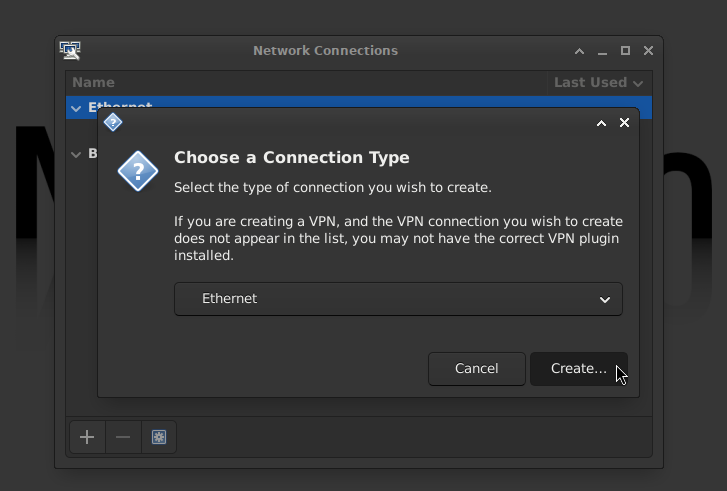Click the large question diamond icon
This screenshot has height=491, width=727.
[x=138, y=171]
